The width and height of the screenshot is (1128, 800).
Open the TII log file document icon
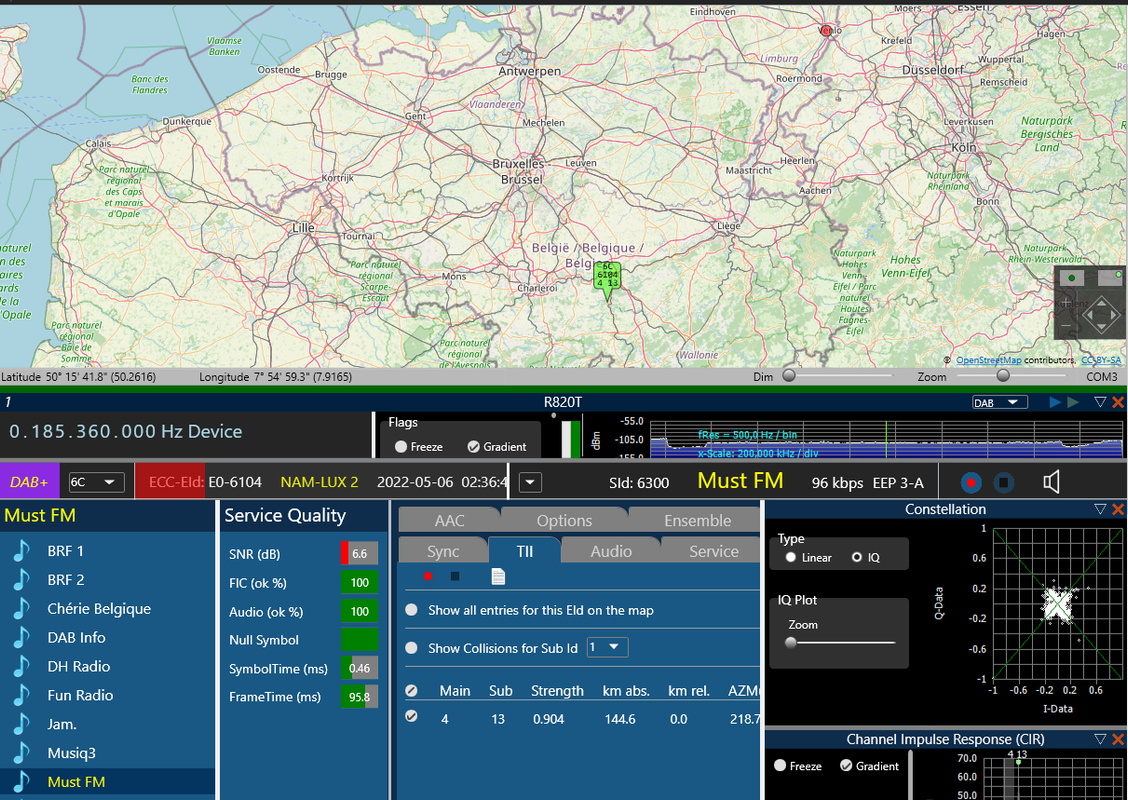tap(498, 576)
